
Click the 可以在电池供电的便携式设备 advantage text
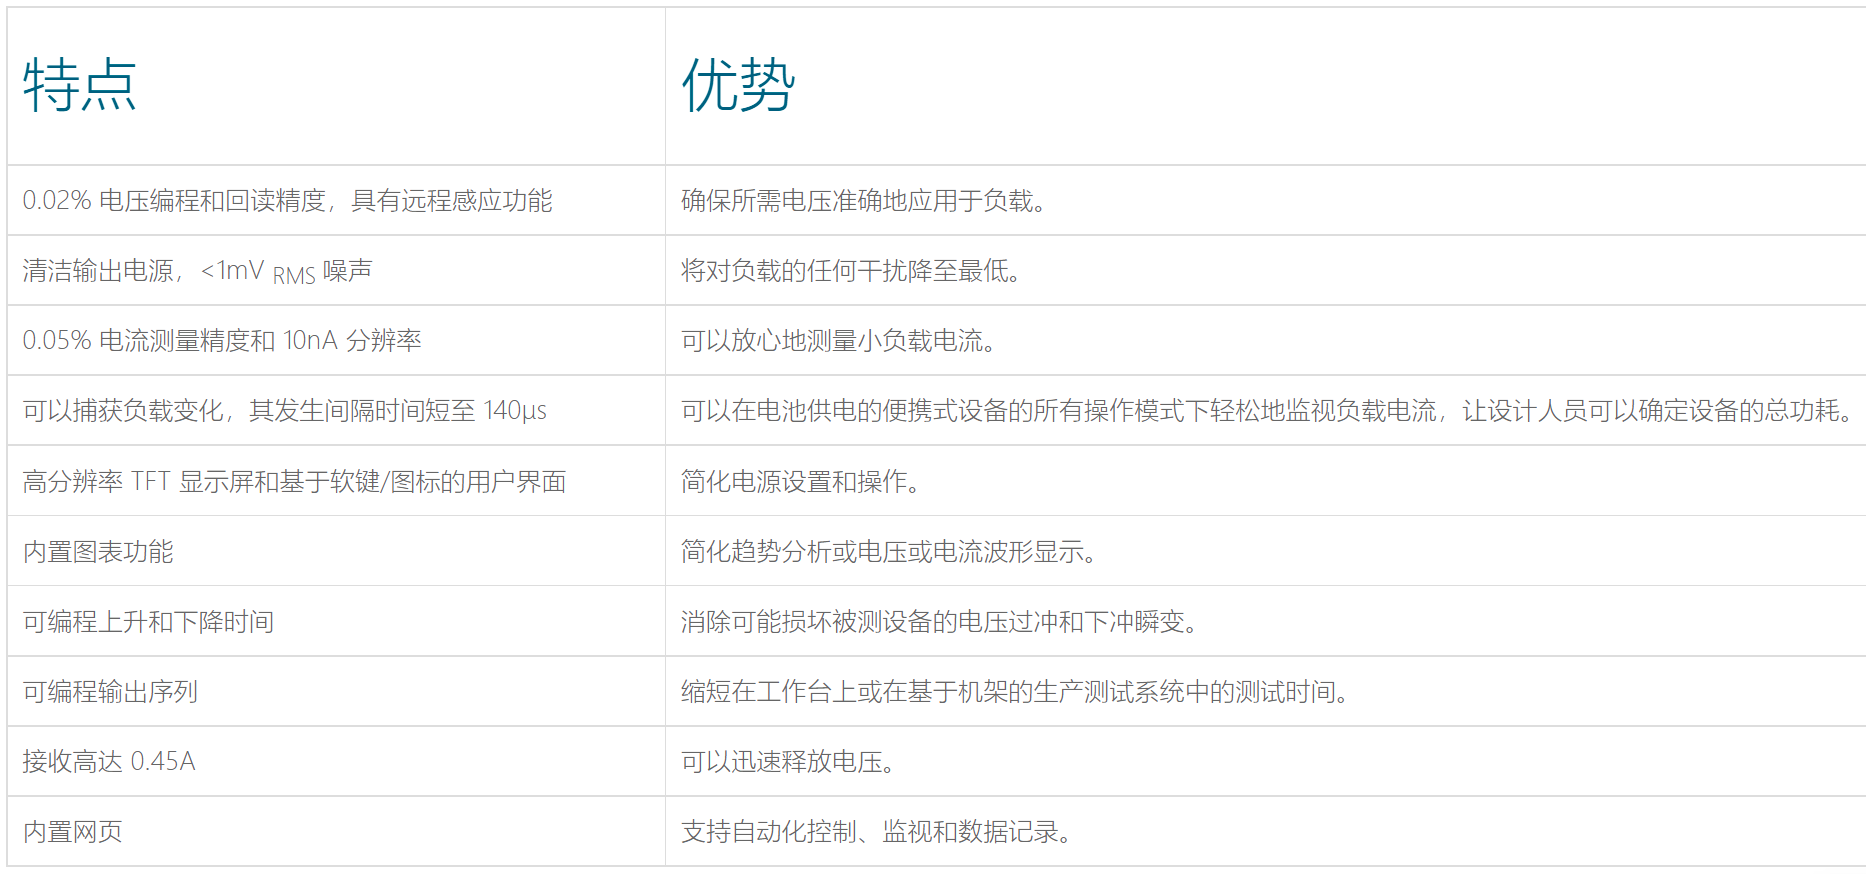point(1266,411)
